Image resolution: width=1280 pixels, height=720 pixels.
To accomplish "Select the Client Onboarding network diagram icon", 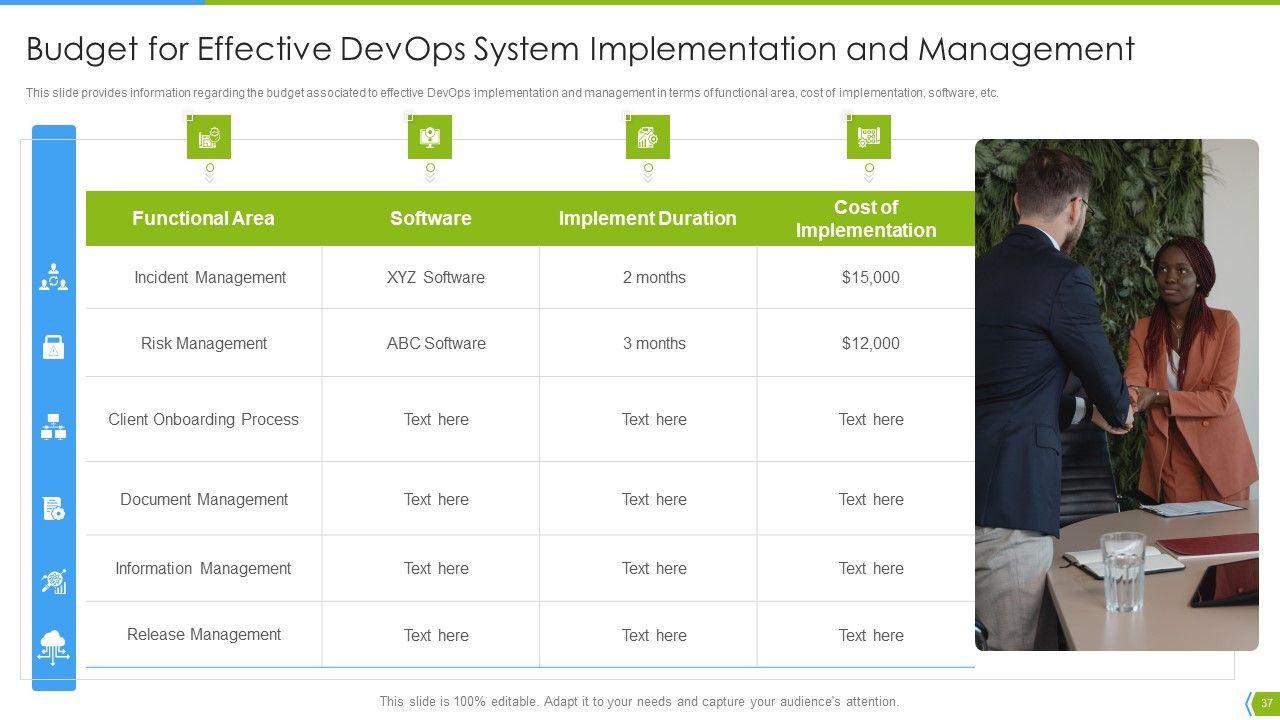I will 53,427.
